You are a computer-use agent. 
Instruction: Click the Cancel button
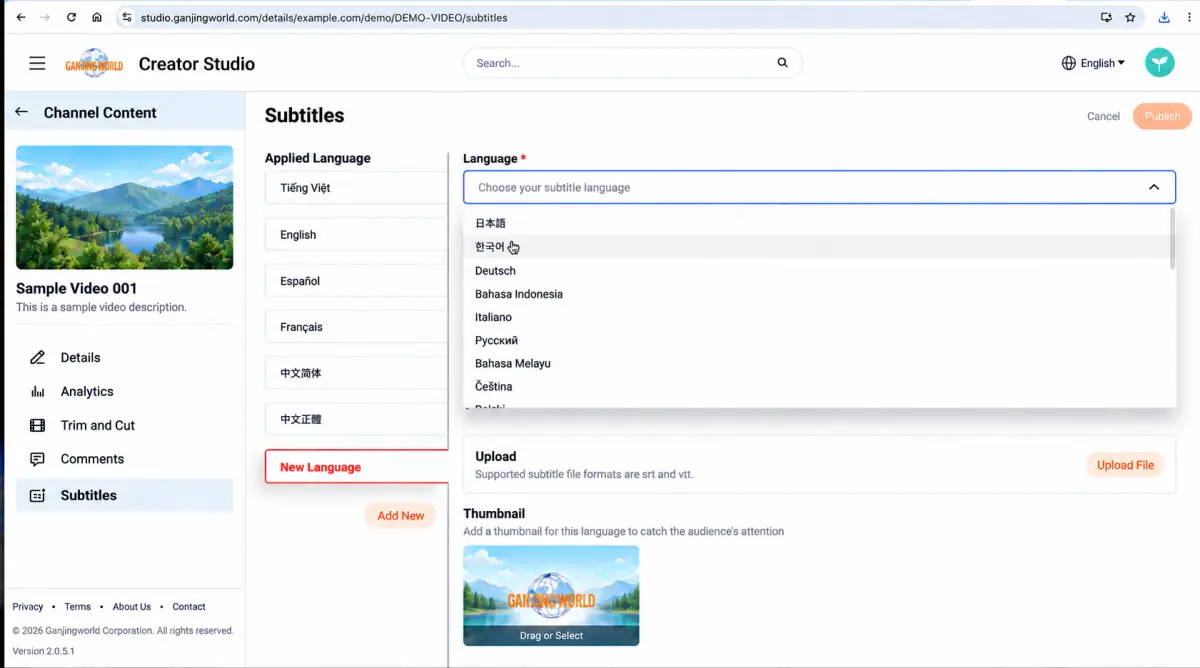(1103, 116)
